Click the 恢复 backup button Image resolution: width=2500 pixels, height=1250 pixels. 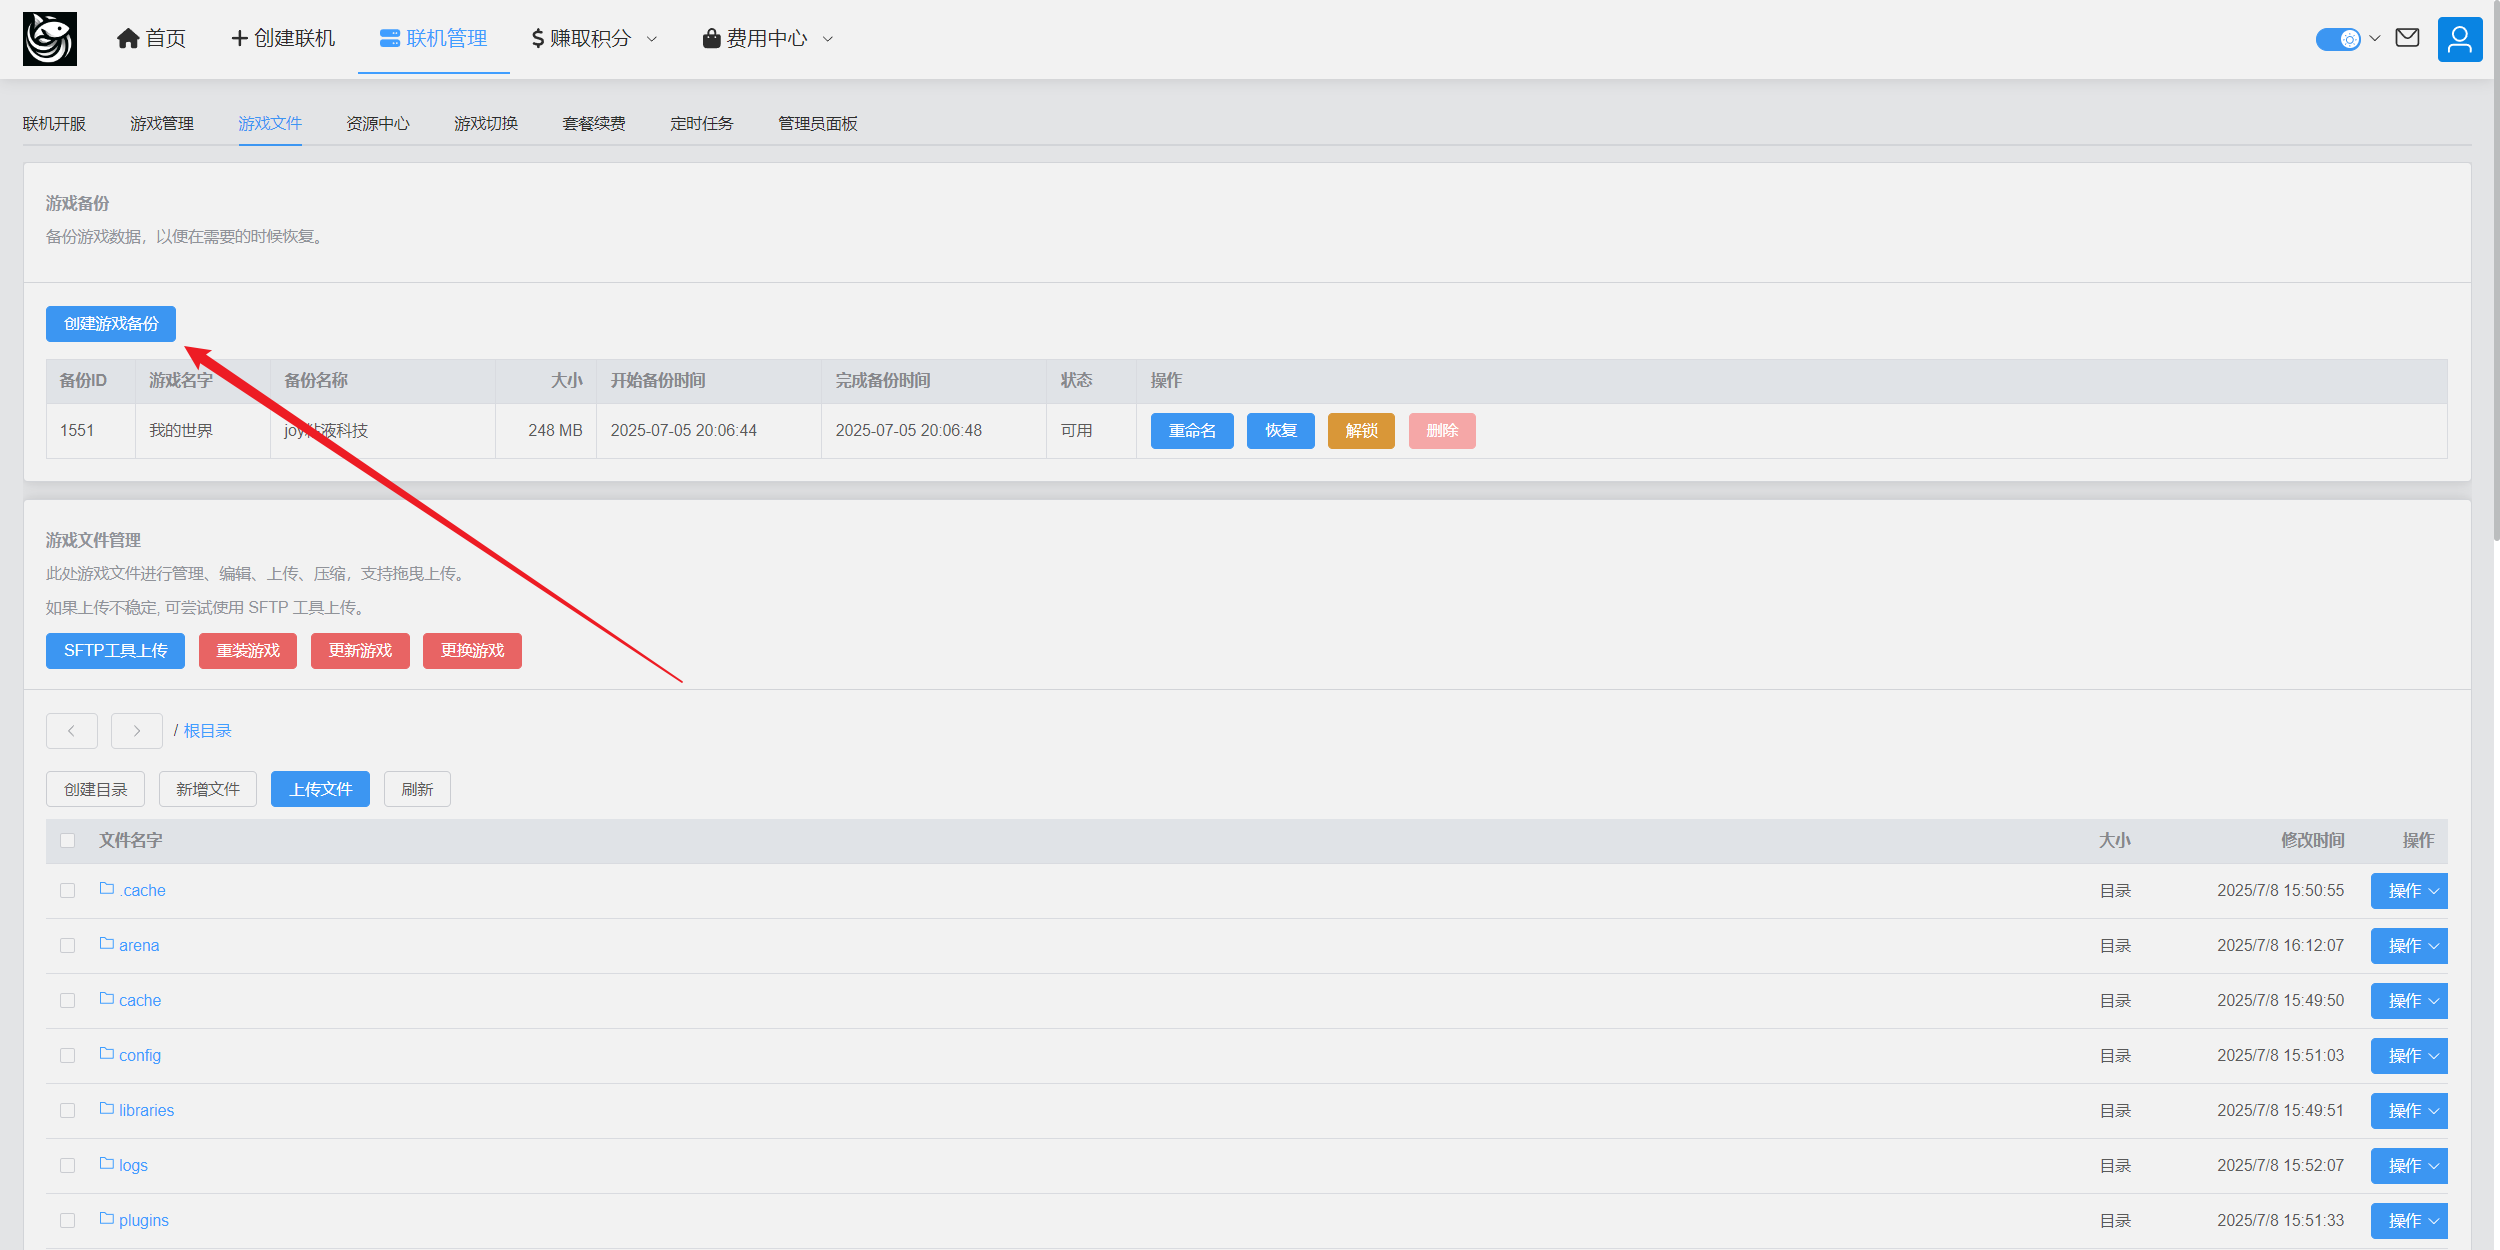click(1280, 431)
